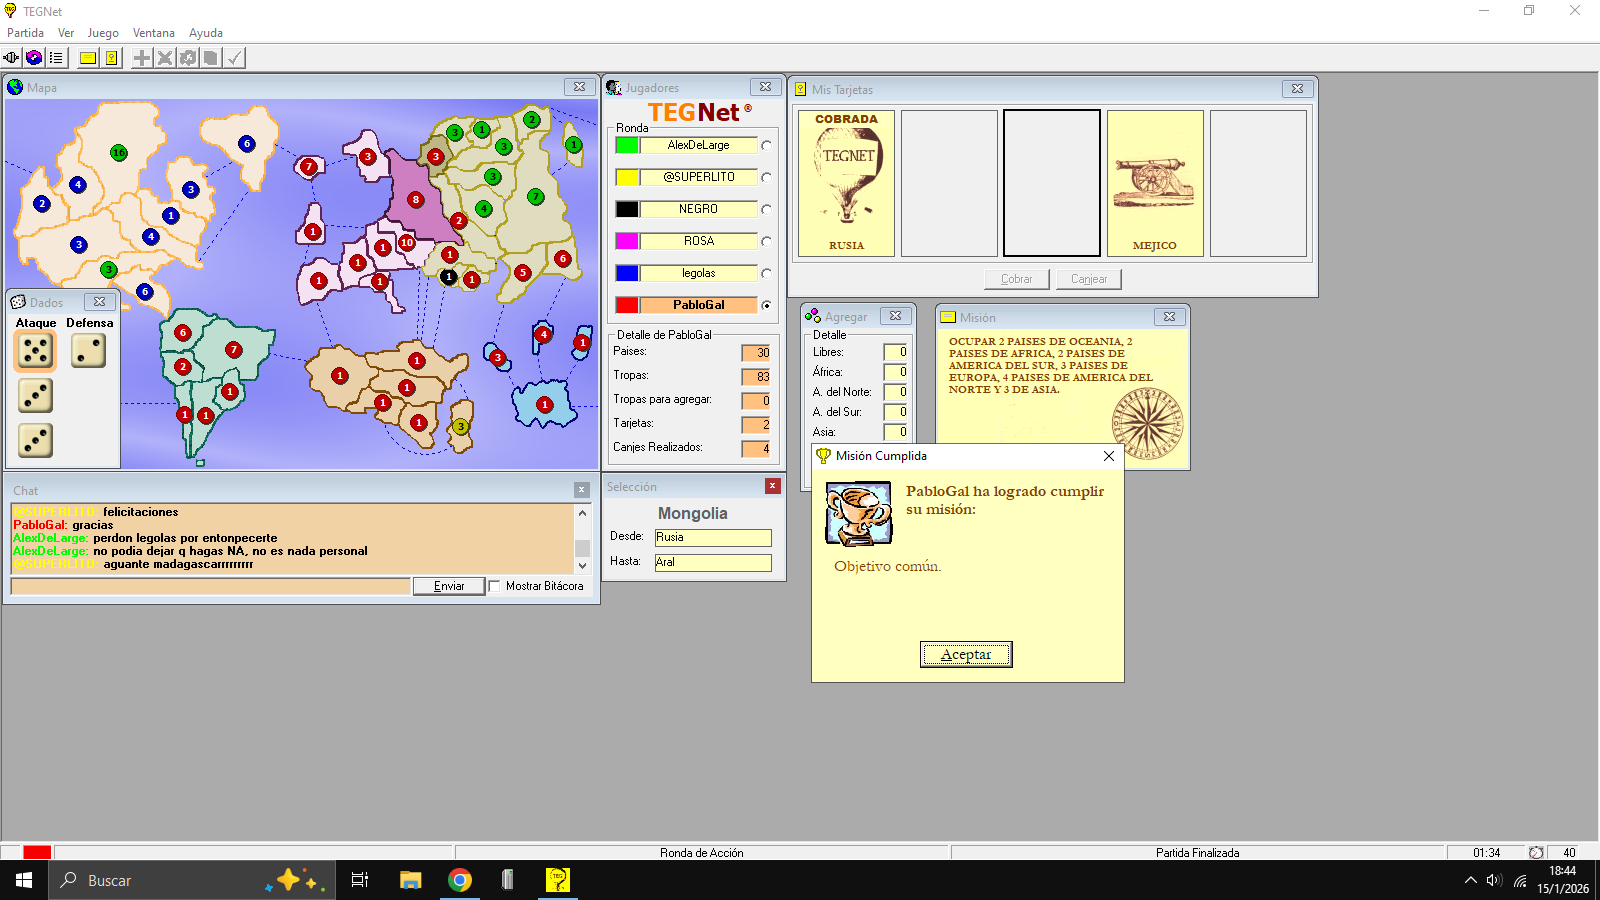The image size is (1600, 900).
Task: Close the Selección panel with red X
Action: (772, 486)
